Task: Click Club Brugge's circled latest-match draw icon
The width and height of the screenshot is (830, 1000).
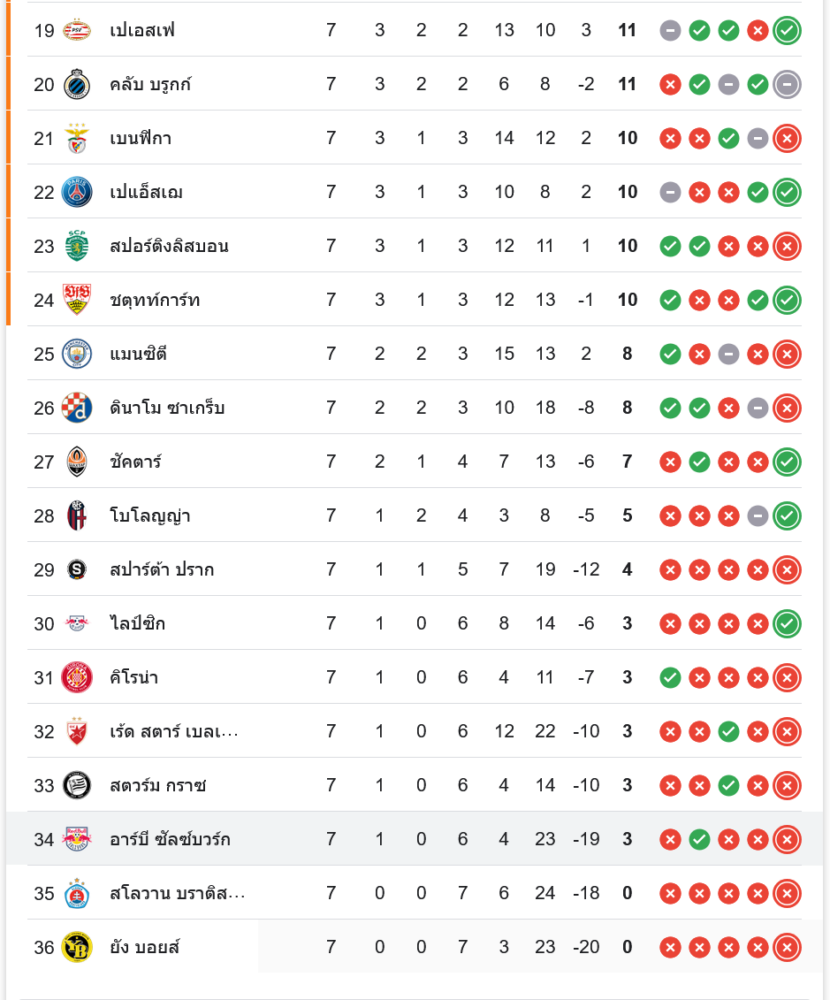Action: [787, 84]
